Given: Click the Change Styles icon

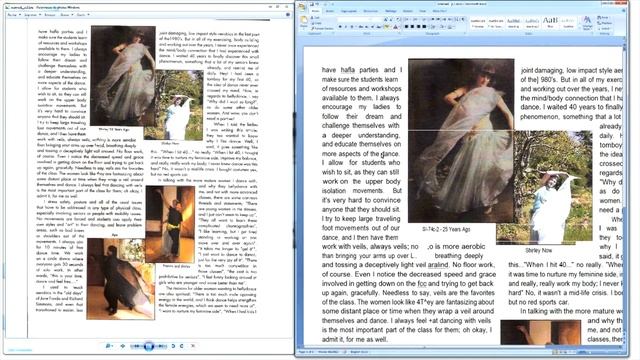Looking at the screenshot, I should (587, 23).
